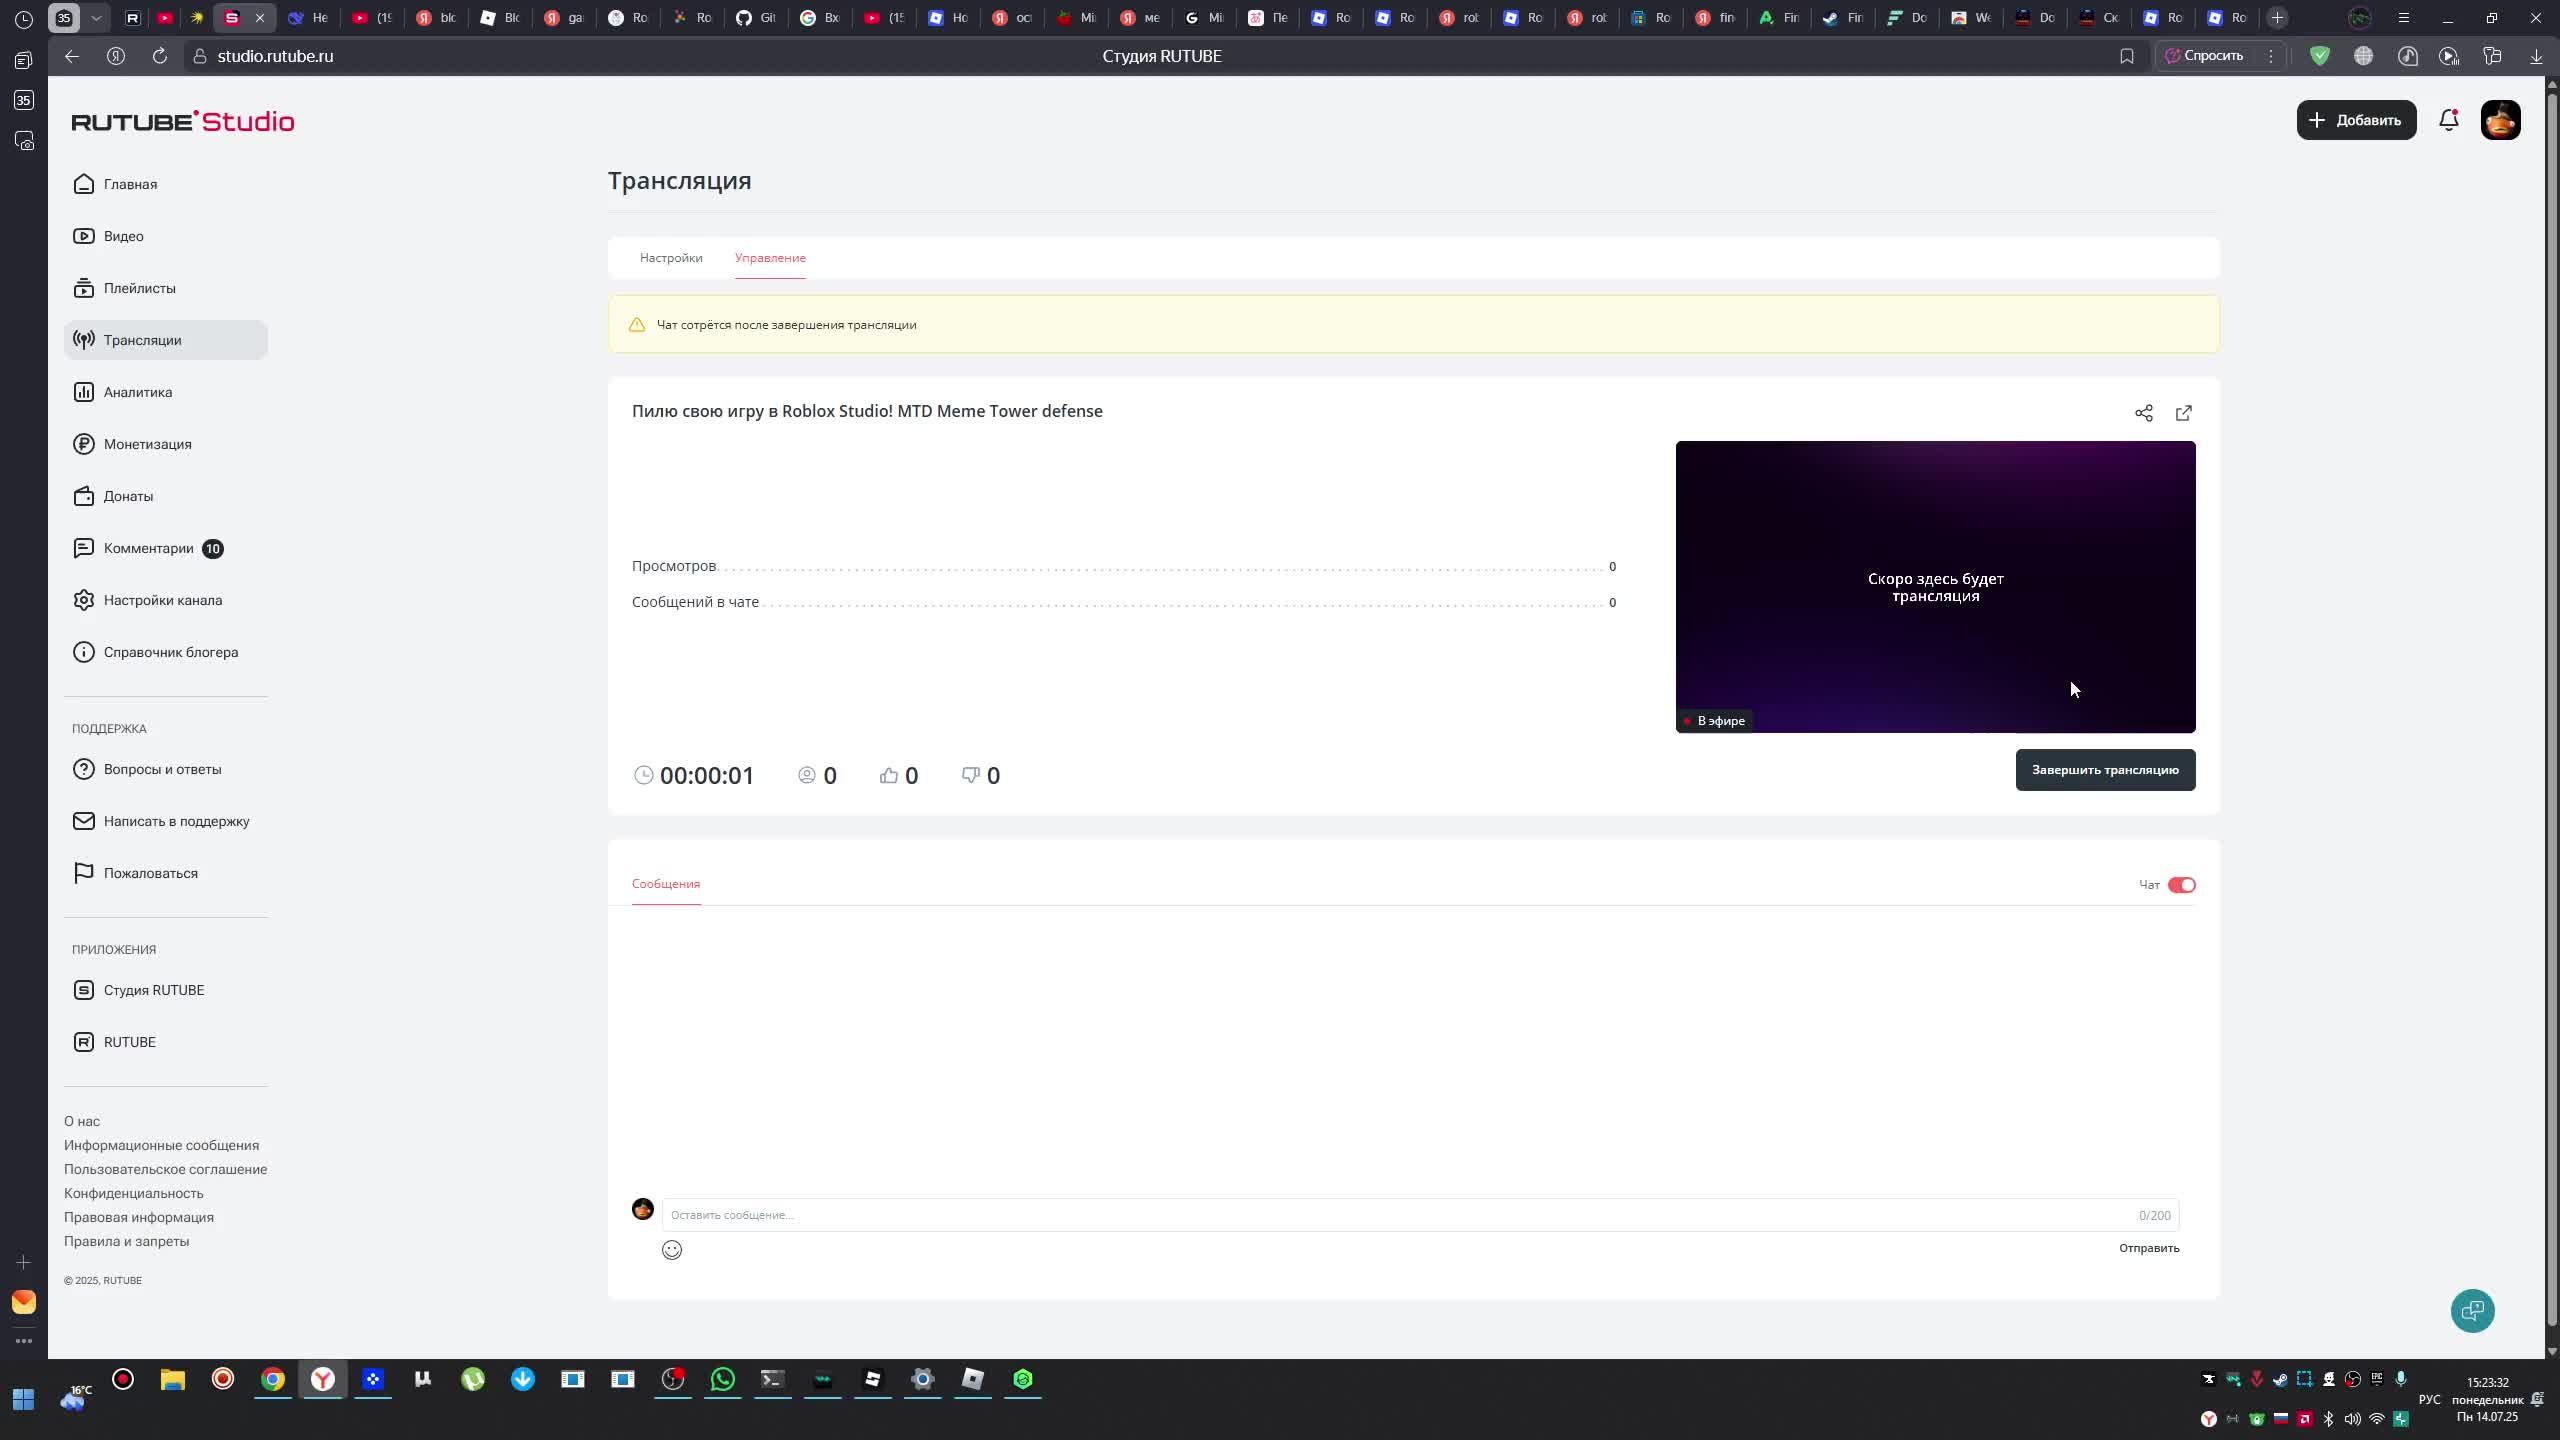
Task: Click the emoji smiley icon below chat input
Action: pos(672,1250)
